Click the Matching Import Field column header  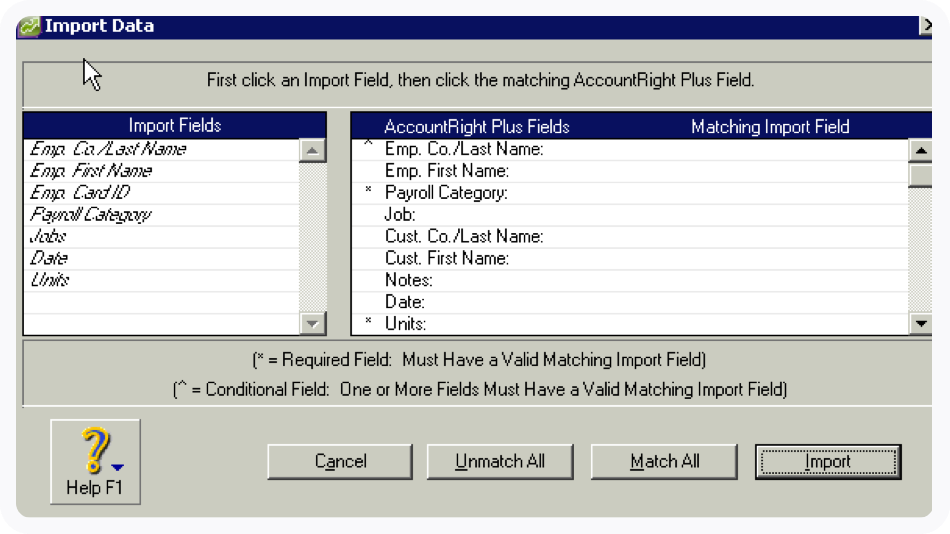(x=770, y=127)
